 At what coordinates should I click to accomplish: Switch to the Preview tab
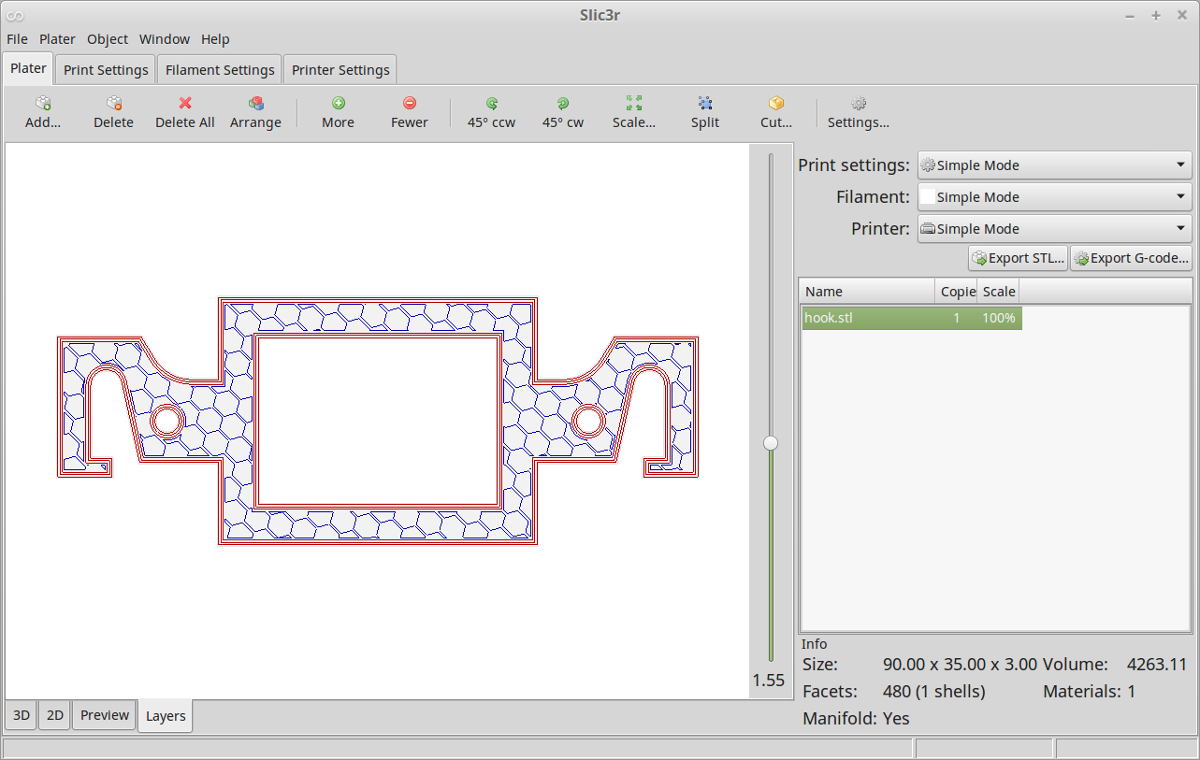point(105,715)
